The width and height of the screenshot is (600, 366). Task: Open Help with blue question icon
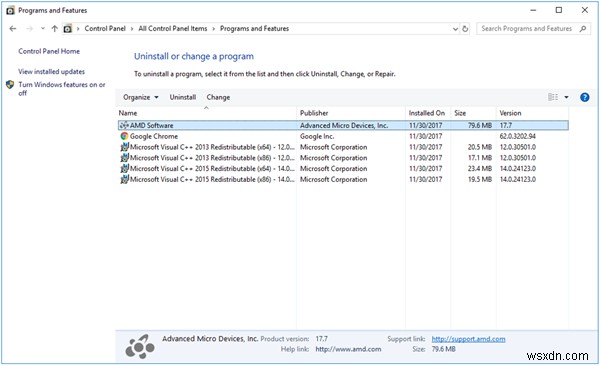tap(585, 97)
